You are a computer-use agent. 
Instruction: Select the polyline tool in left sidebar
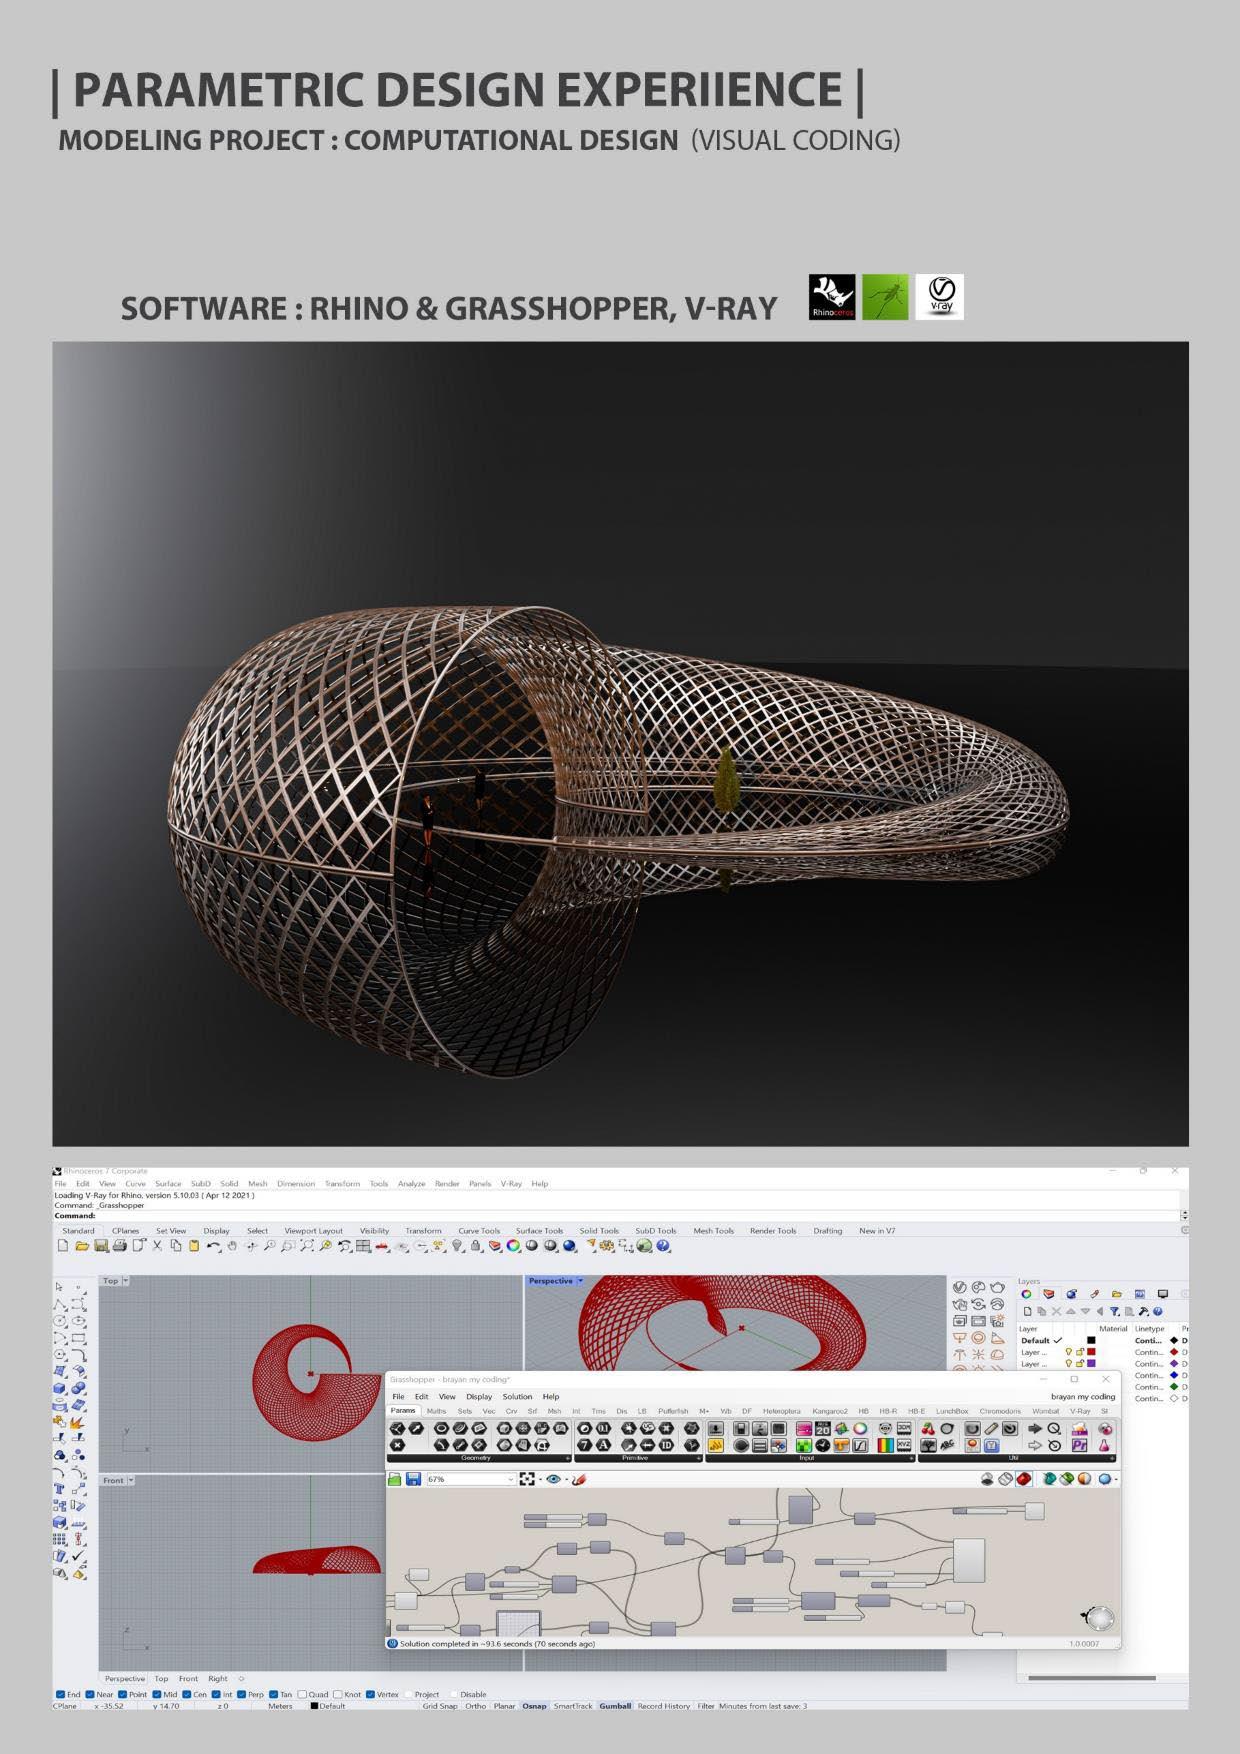[x=59, y=1304]
